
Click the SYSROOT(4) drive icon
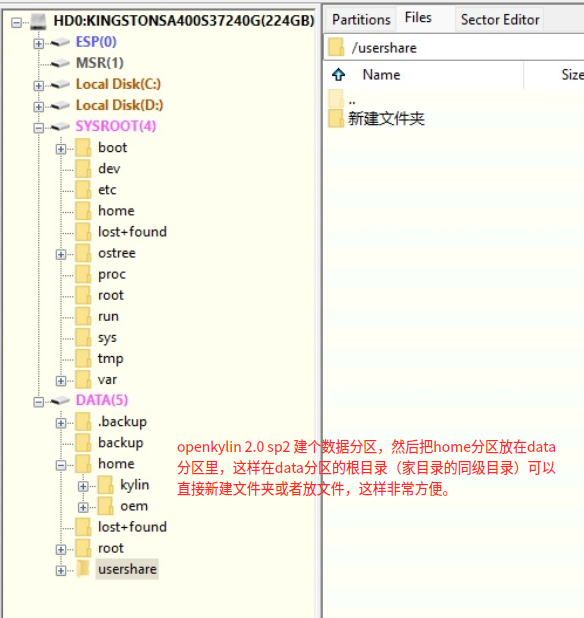(x=60, y=127)
